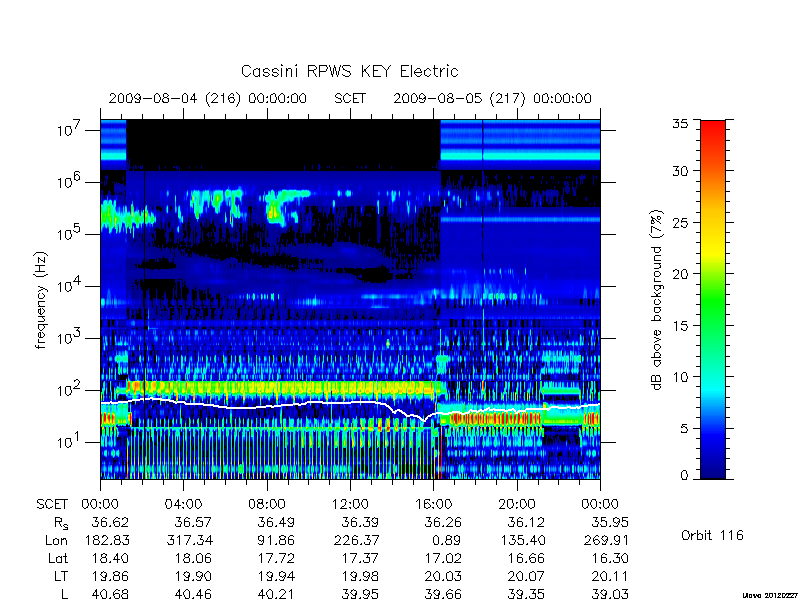Click the 35 value on the color scale
This screenshot has width=800, height=600.
click(681, 124)
